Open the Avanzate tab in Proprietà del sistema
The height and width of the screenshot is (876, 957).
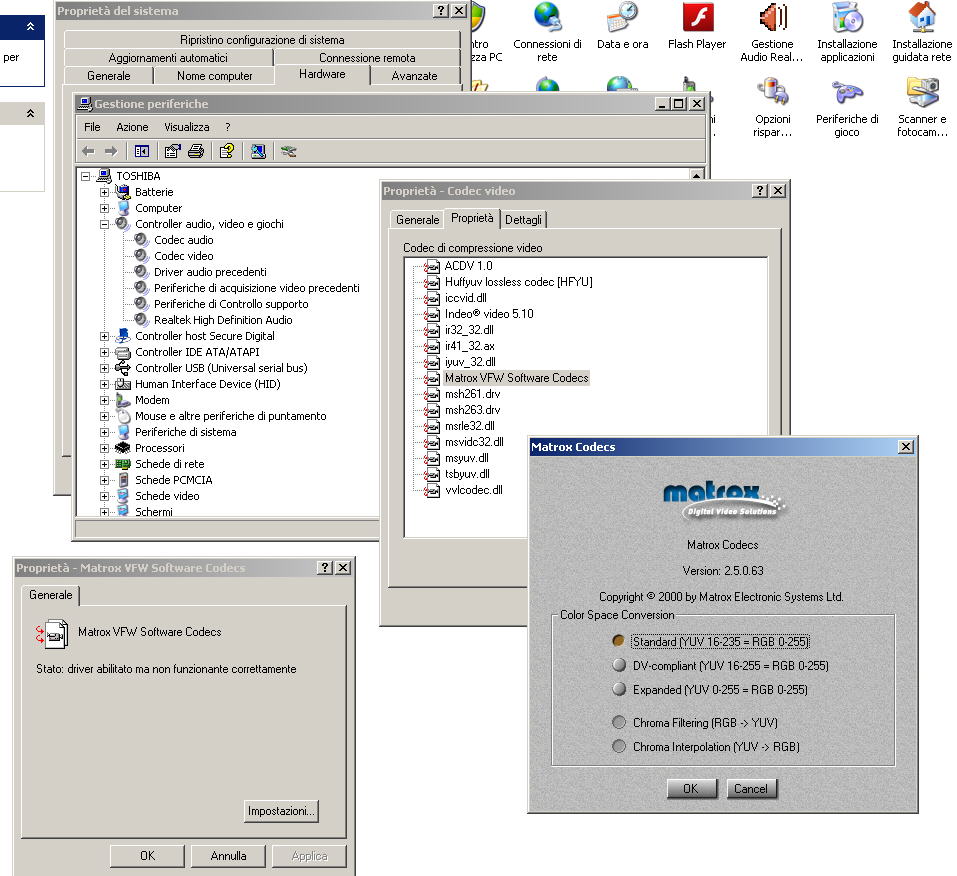coord(414,76)
